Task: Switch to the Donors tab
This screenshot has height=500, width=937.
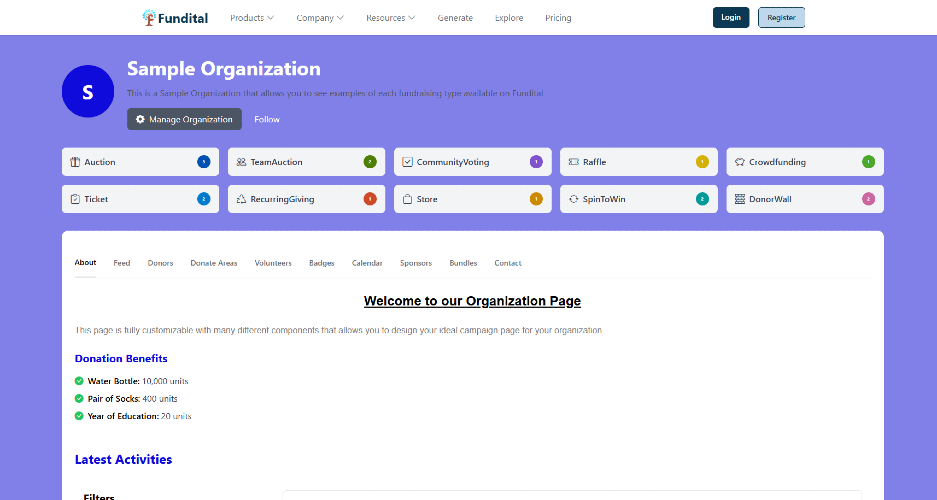Action: coord(160,263)
